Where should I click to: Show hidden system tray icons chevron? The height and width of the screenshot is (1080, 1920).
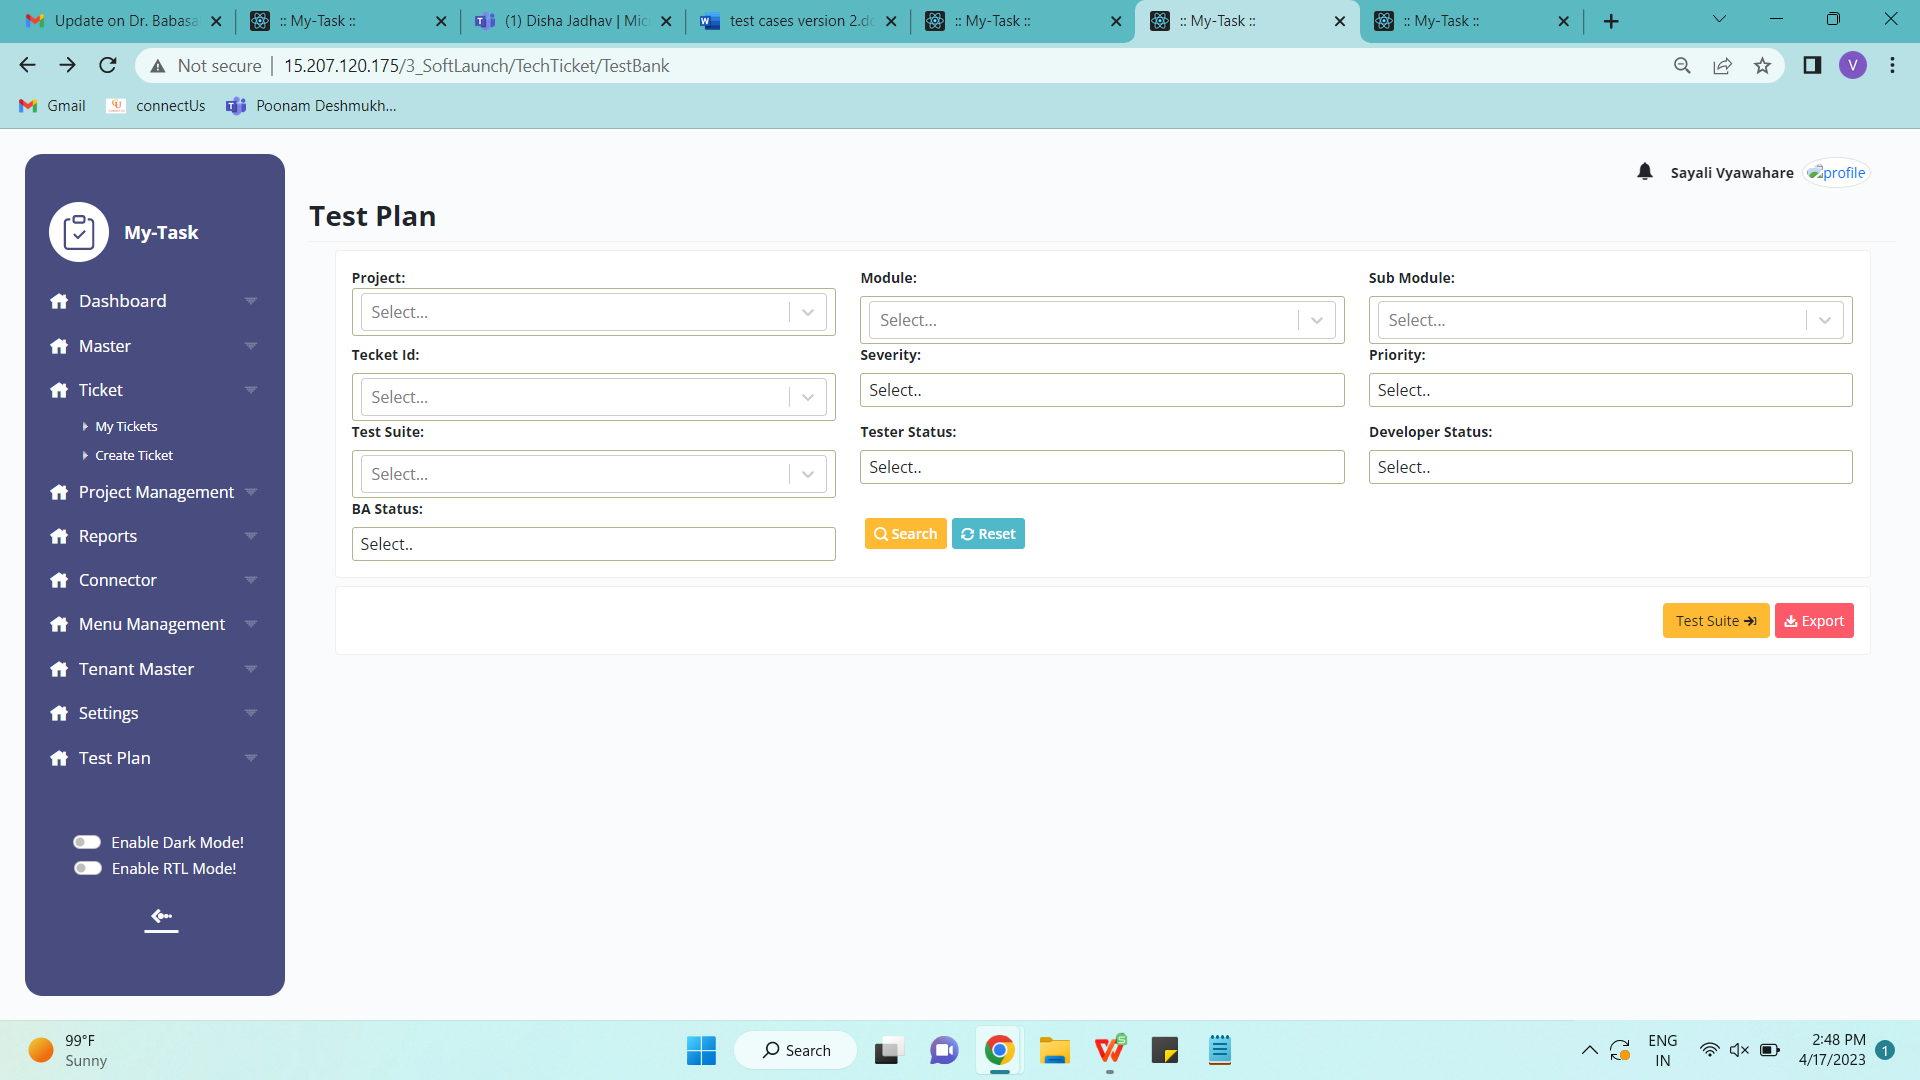pyautogui.click(x=1589, y=1050)
